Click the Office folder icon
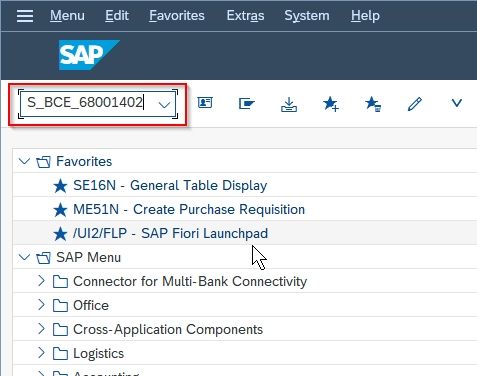 click(x=60, y=306)
